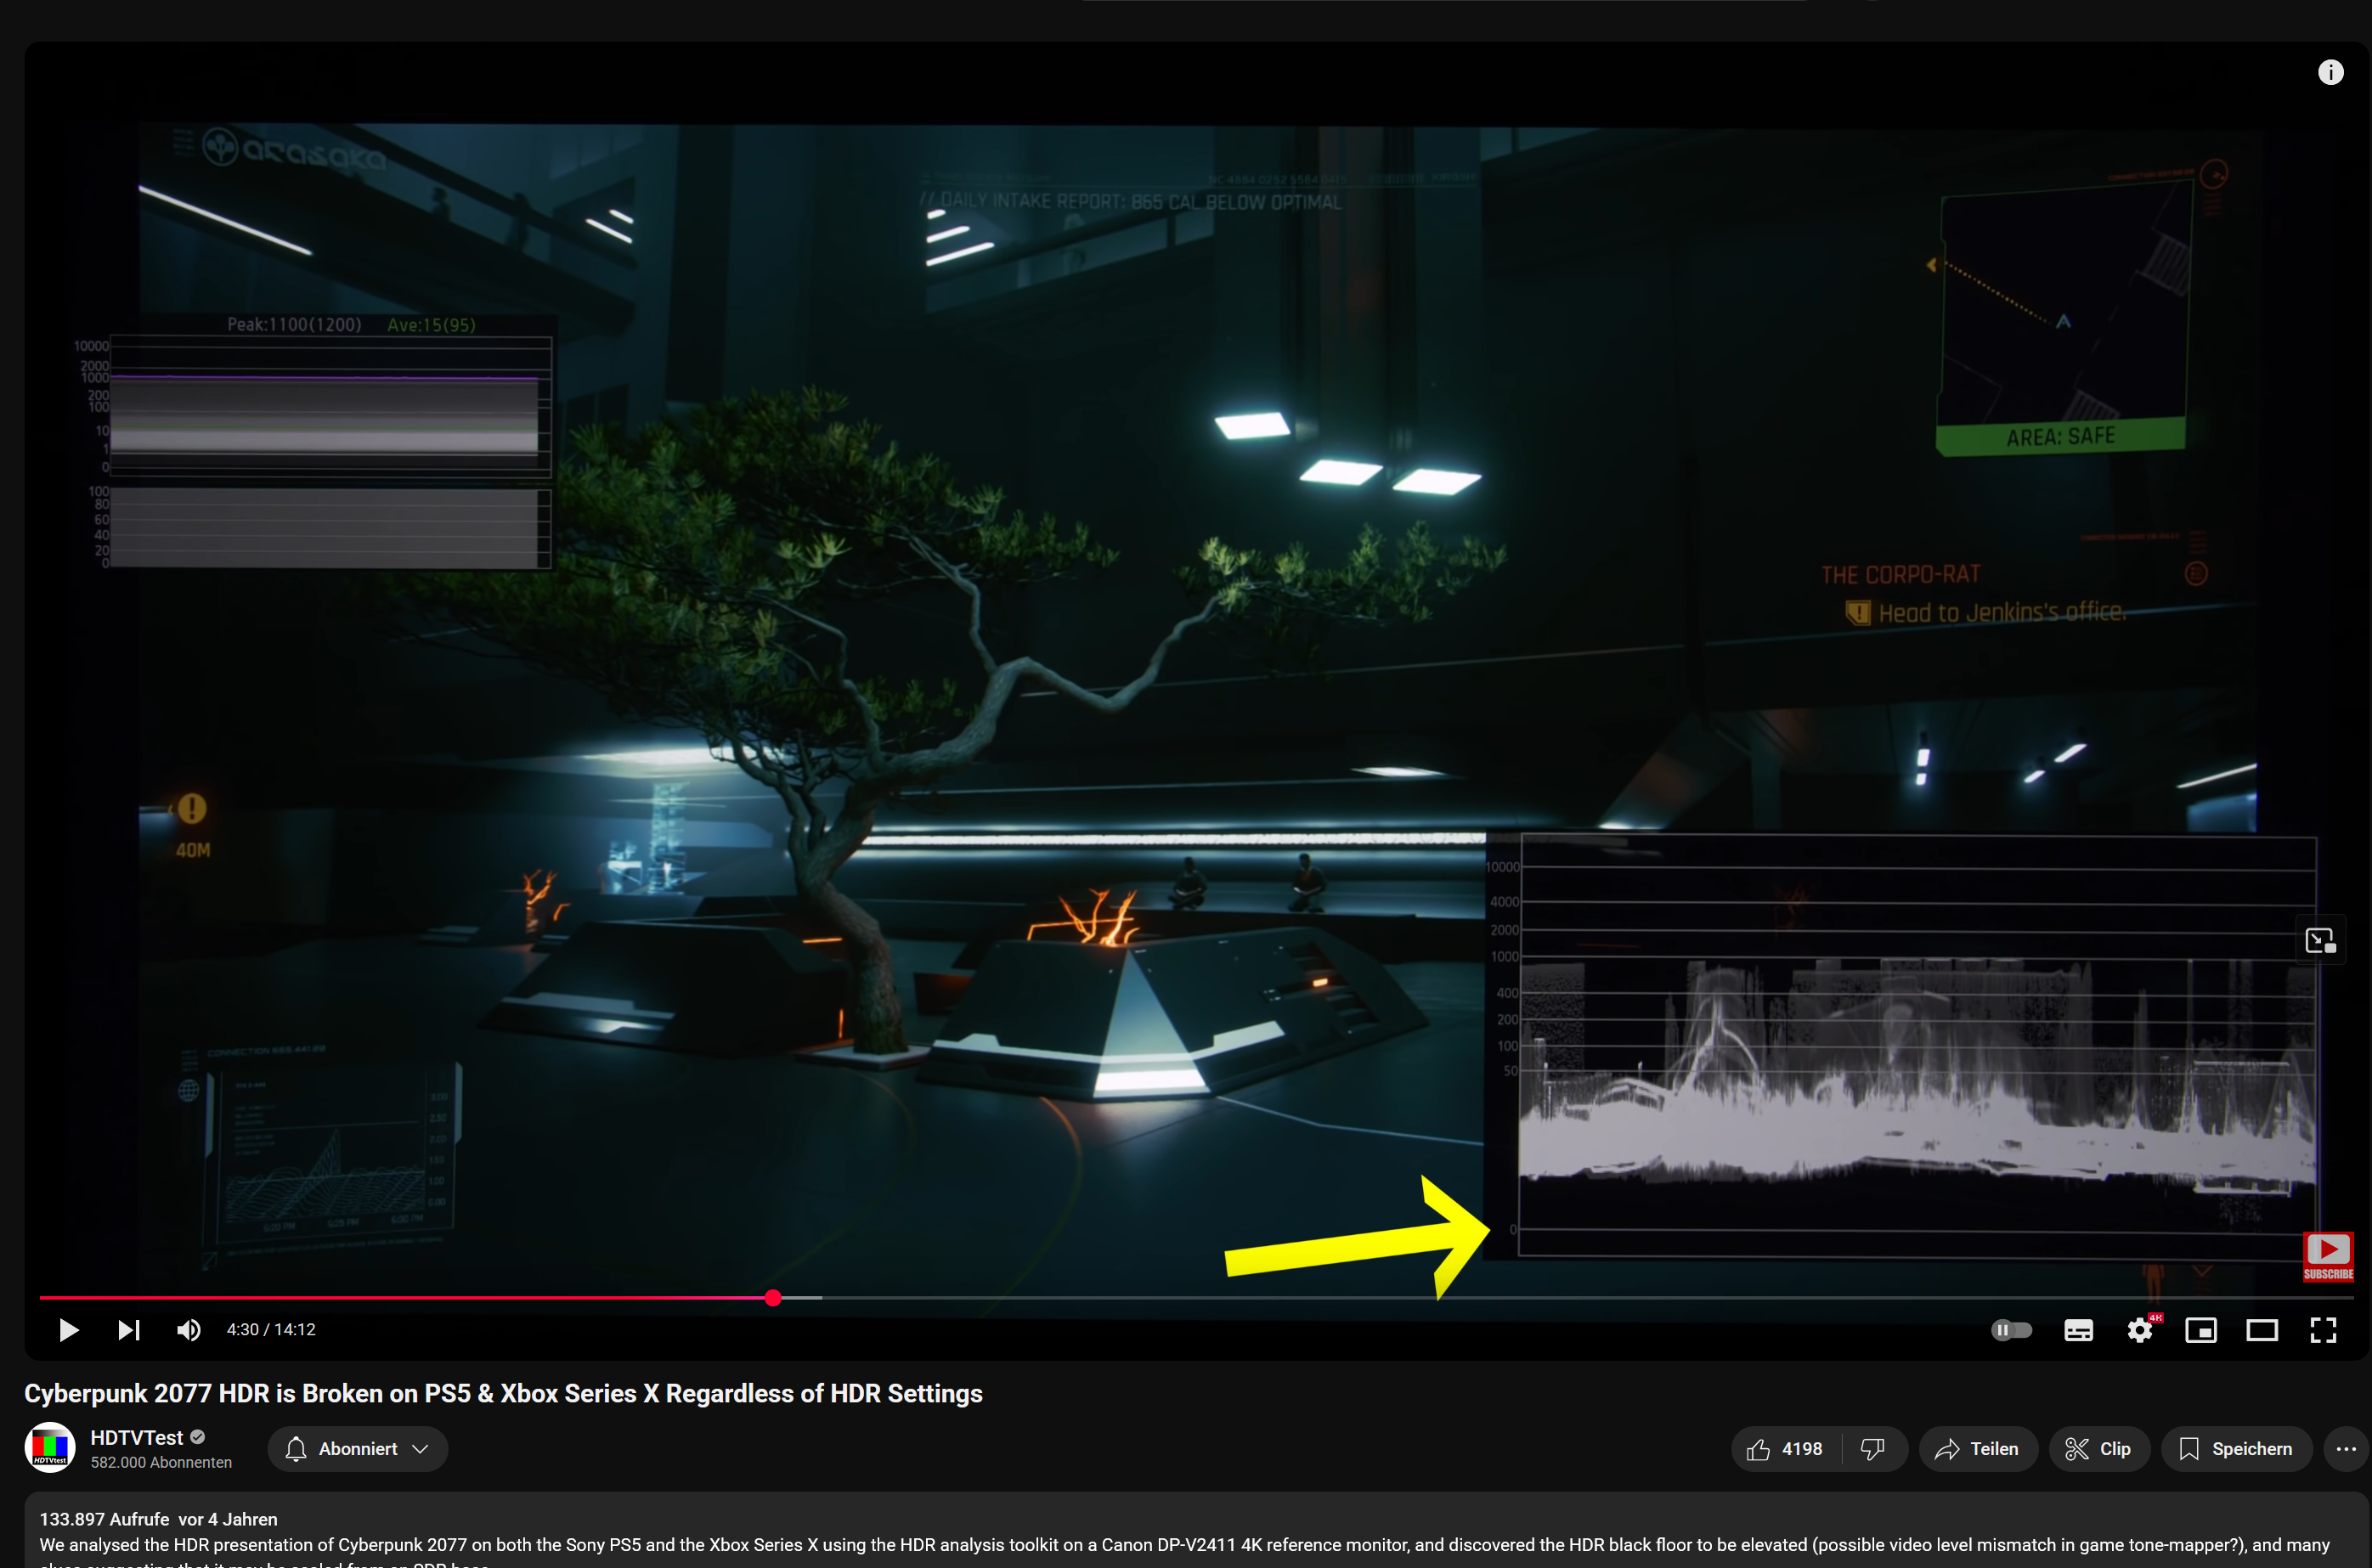Toggle the autoplay switch

click(x=2011, y=1329)
